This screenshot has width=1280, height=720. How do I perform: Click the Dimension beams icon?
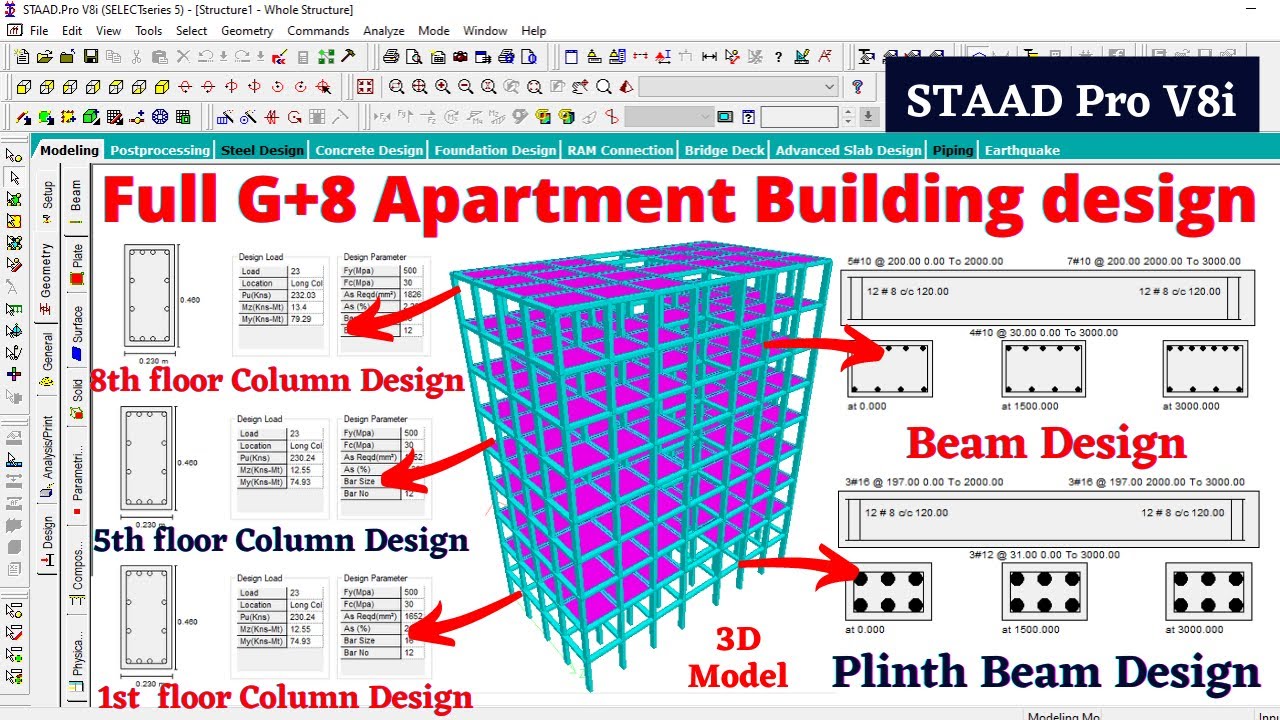[x=709, y=57]
